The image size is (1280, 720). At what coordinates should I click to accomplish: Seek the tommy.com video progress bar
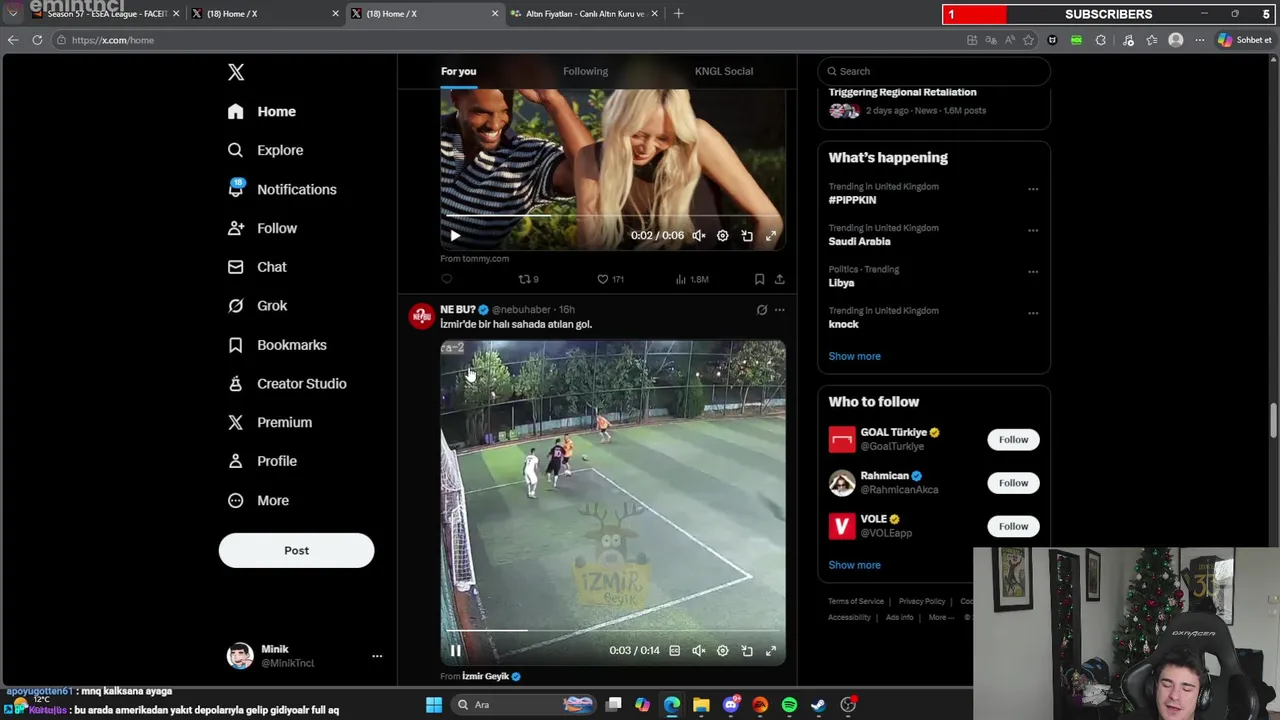pyautogui.click(x=612, y=215)
